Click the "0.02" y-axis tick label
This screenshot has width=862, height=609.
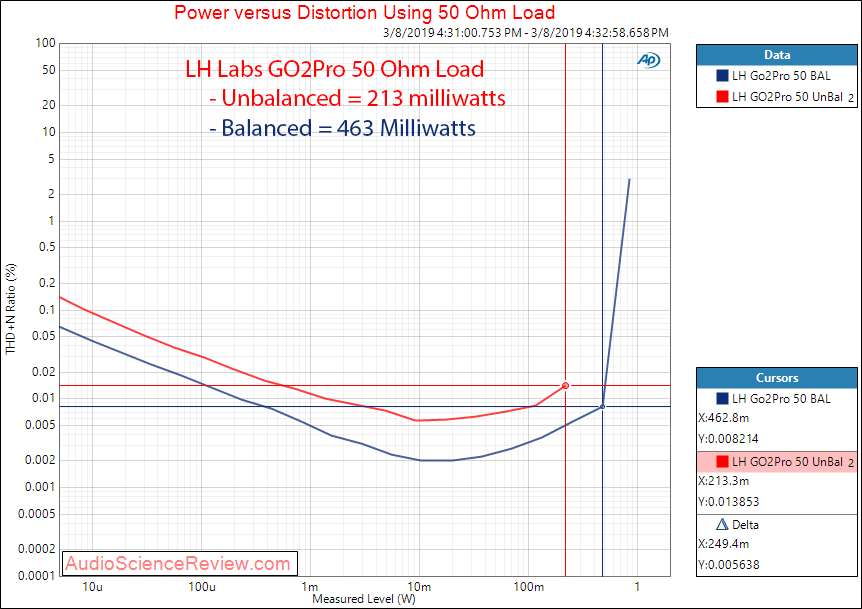(43, 372)
